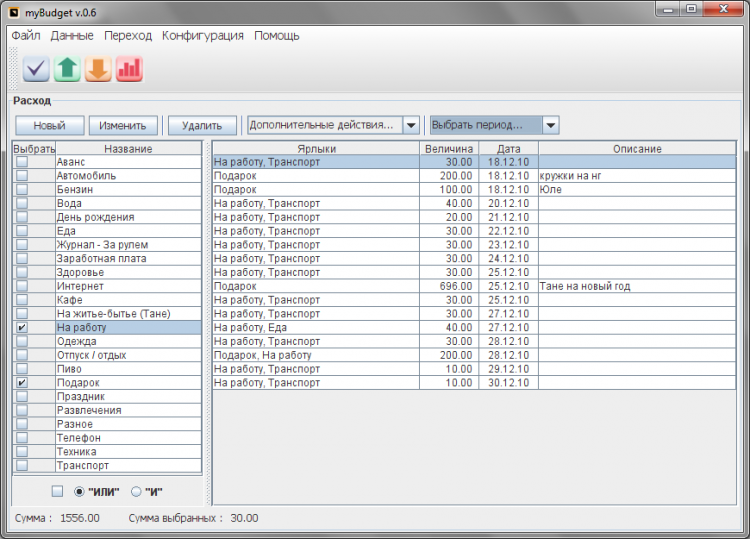Select the "И" radio button
This screenshot has width=750, height=539.
pos(136,492)
